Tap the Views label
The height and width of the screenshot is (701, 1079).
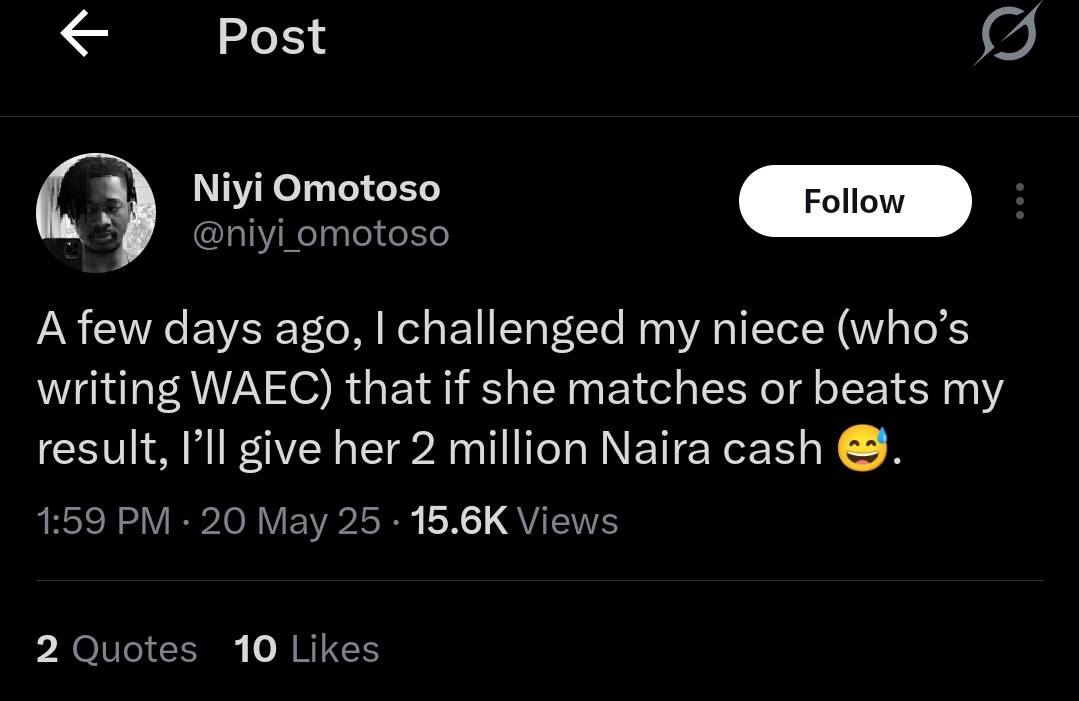click(569, 521)
